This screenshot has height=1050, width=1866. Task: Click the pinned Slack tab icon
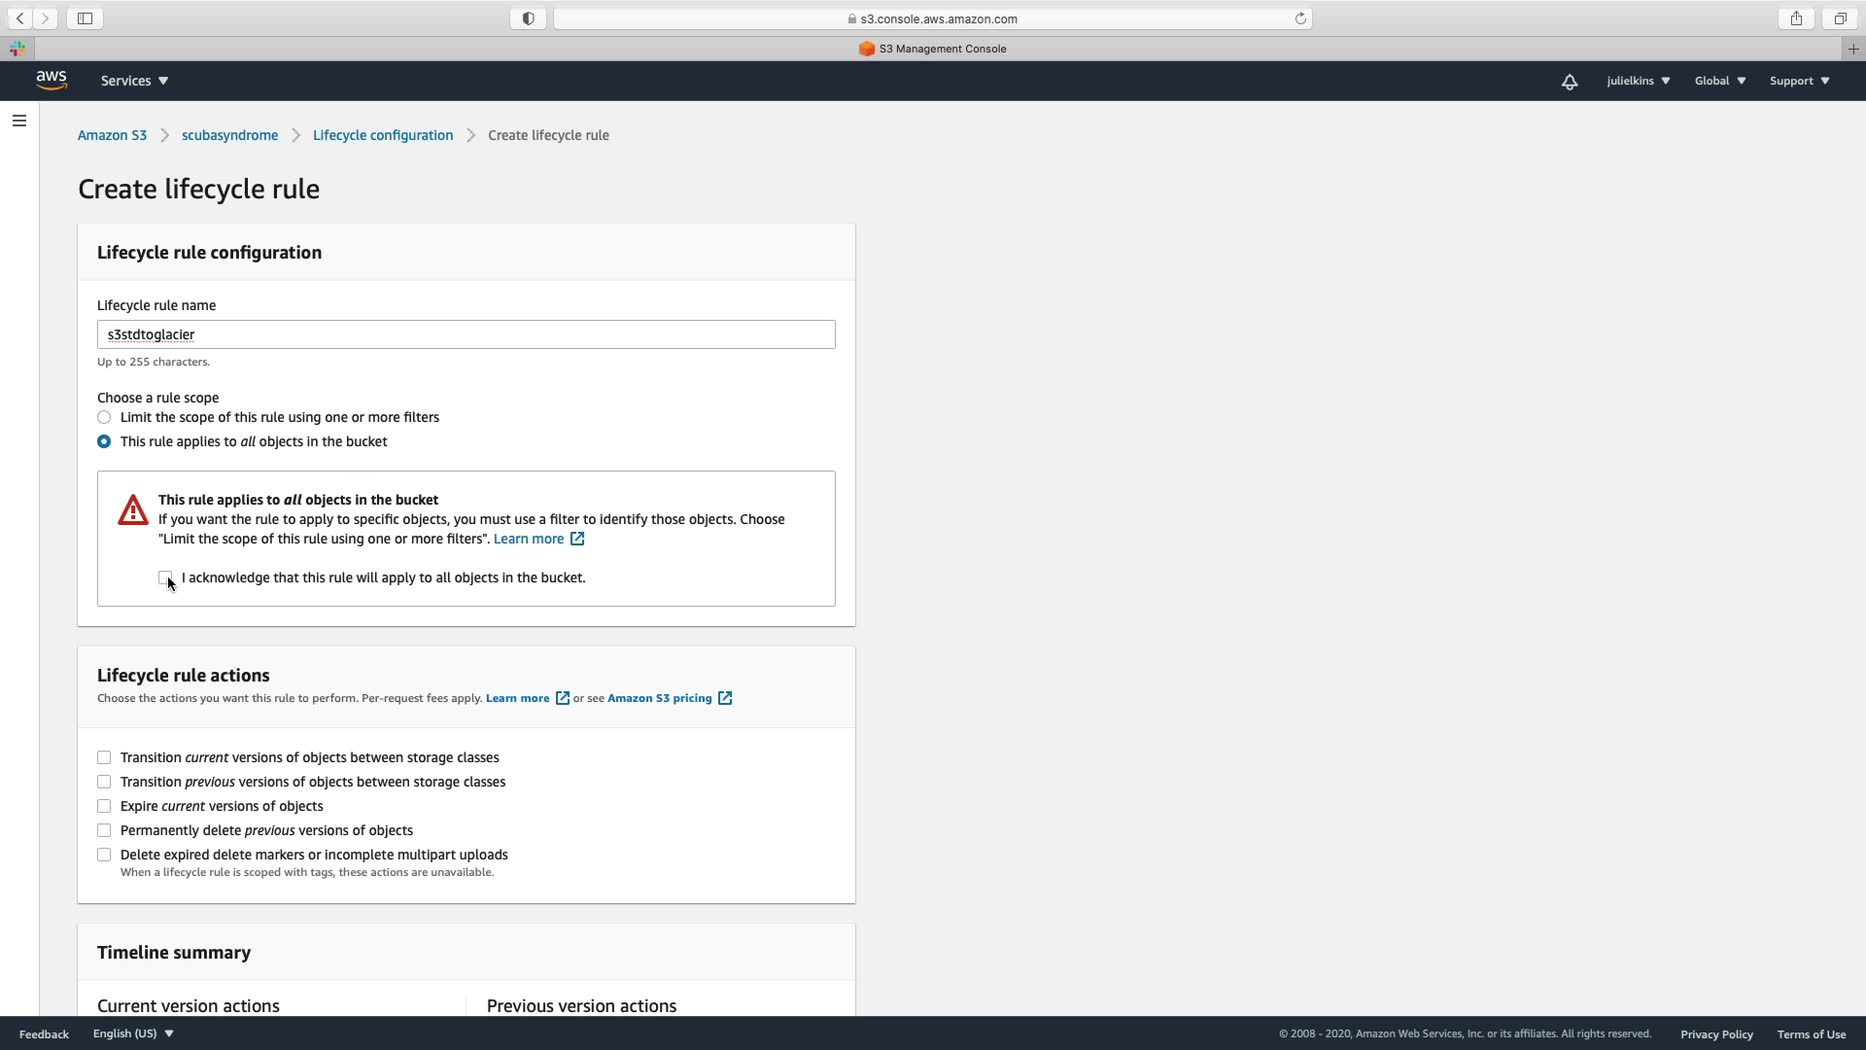17,48
